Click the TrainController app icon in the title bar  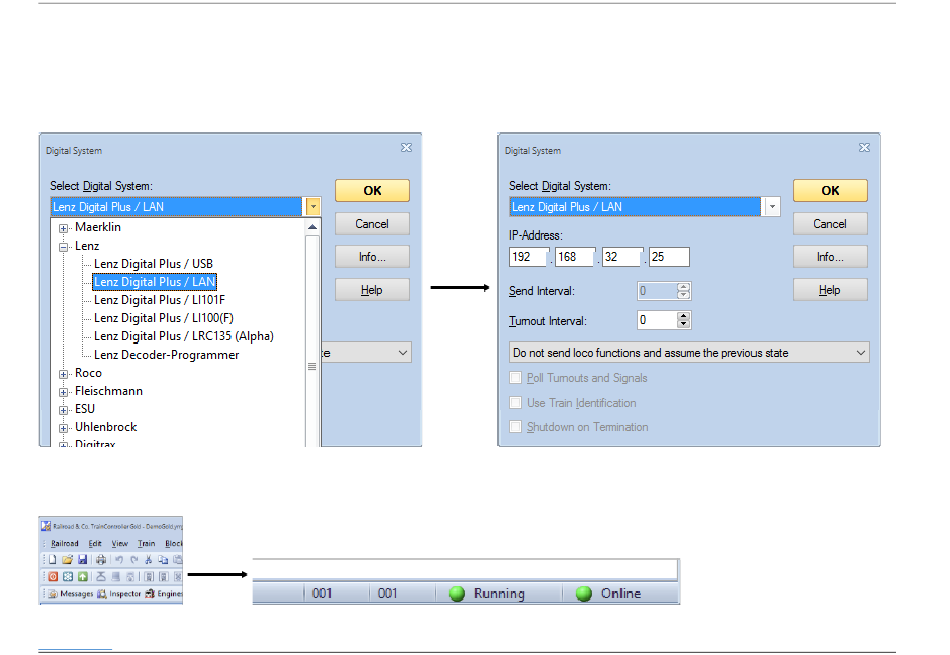click(46, 526)
